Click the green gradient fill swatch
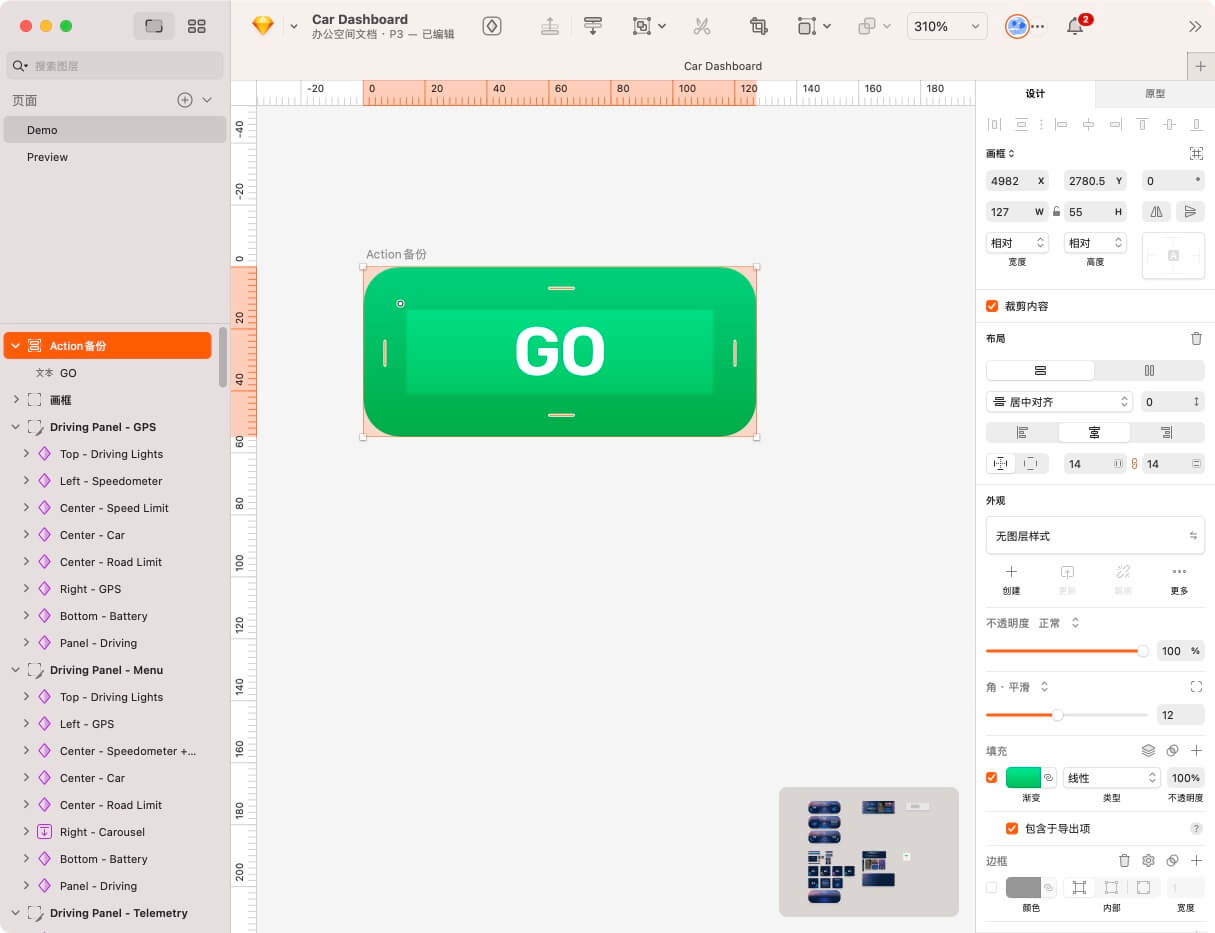Viewport: 1215px width, 933px height. (1023, 778)
